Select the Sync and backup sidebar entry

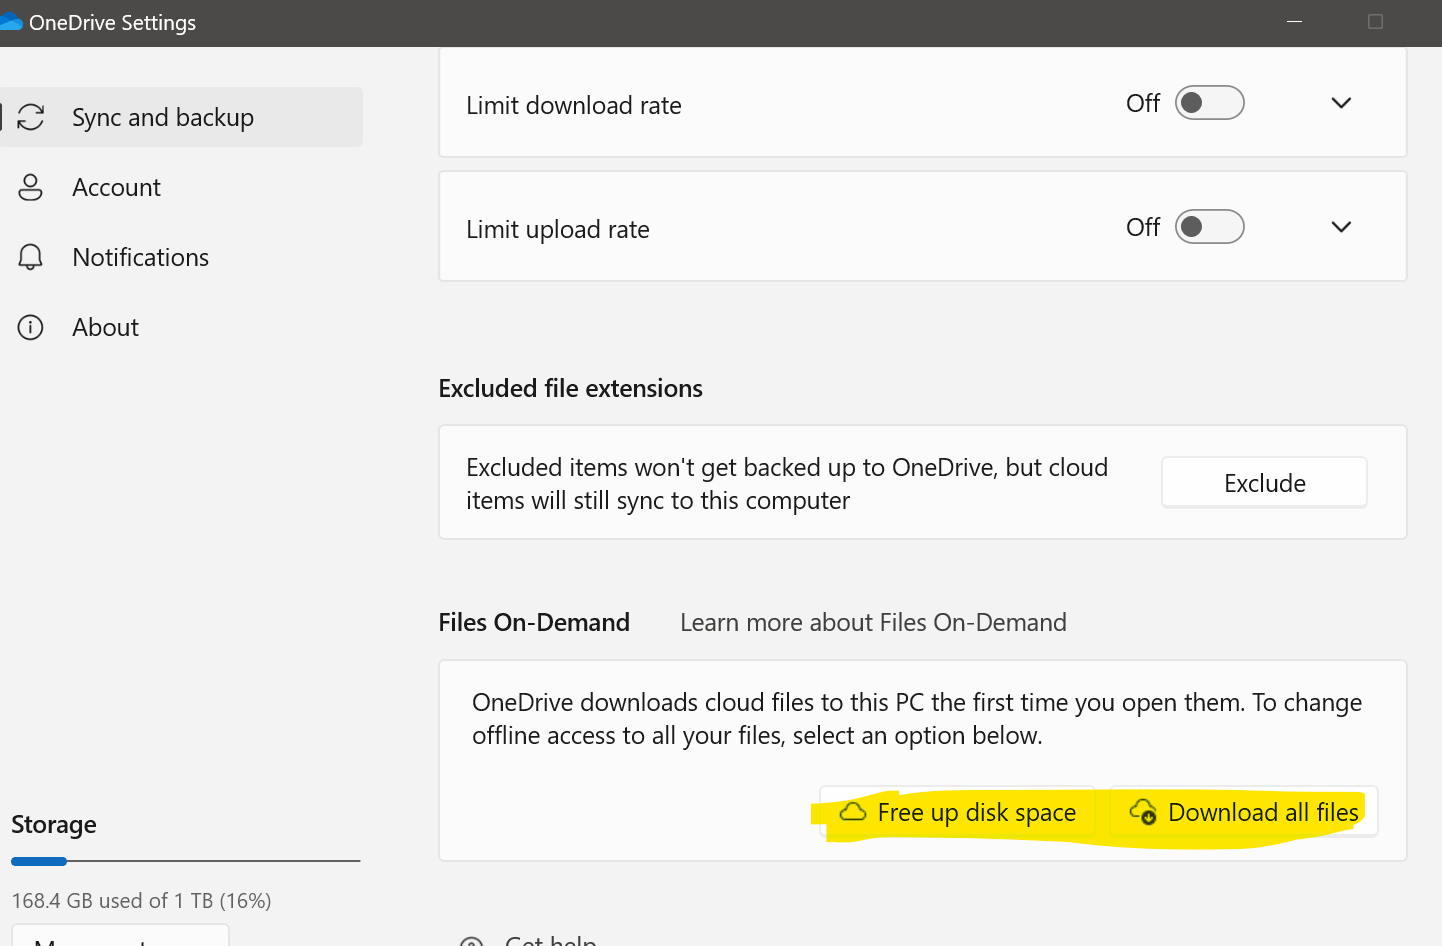162,117
